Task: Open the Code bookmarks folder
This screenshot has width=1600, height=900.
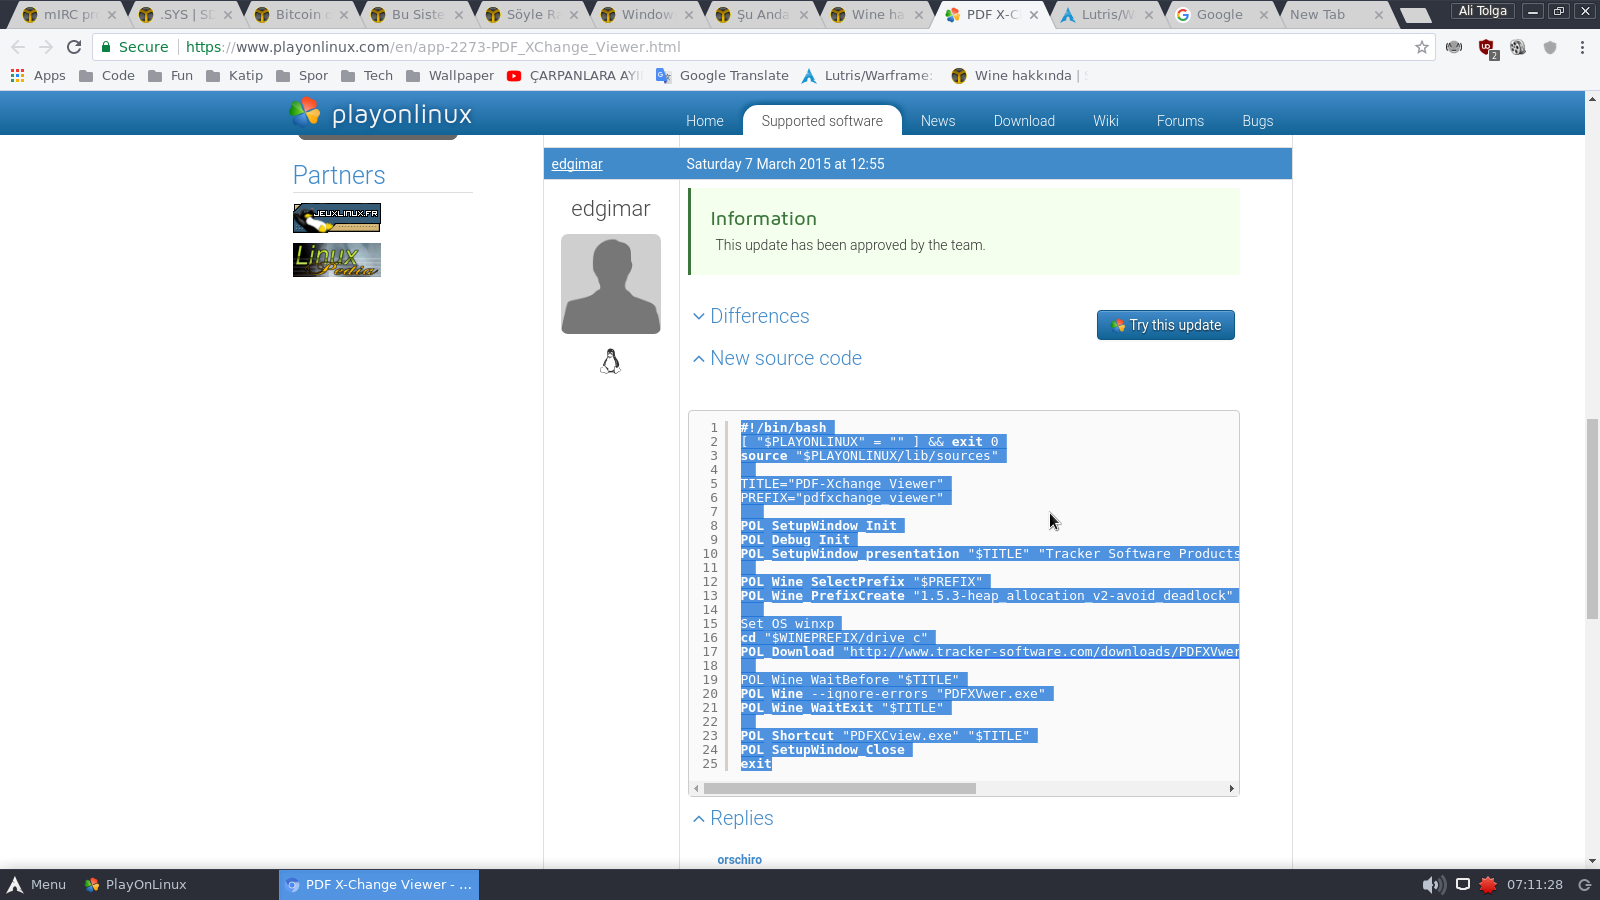Action: (x=107, y=75)
